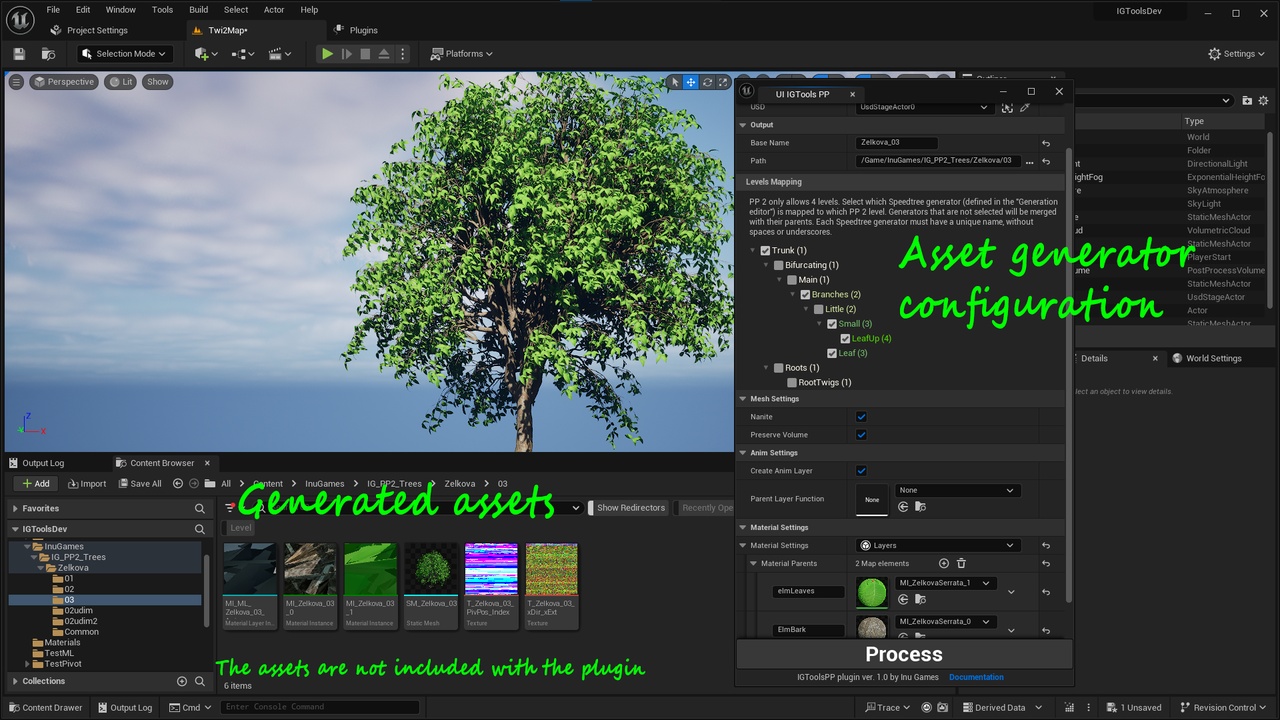Open the Platforms dropdown
Viewport: 1280px width, 720px height.
pos(462,54)
